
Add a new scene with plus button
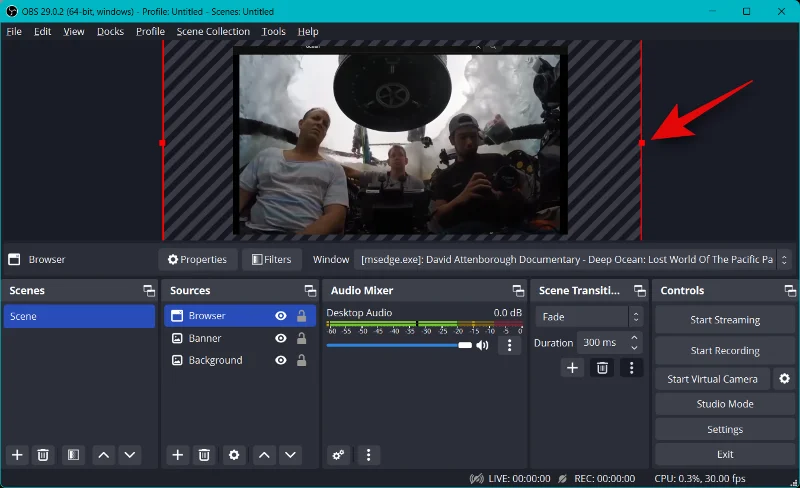pyautogui.click(x=17, y=455)
